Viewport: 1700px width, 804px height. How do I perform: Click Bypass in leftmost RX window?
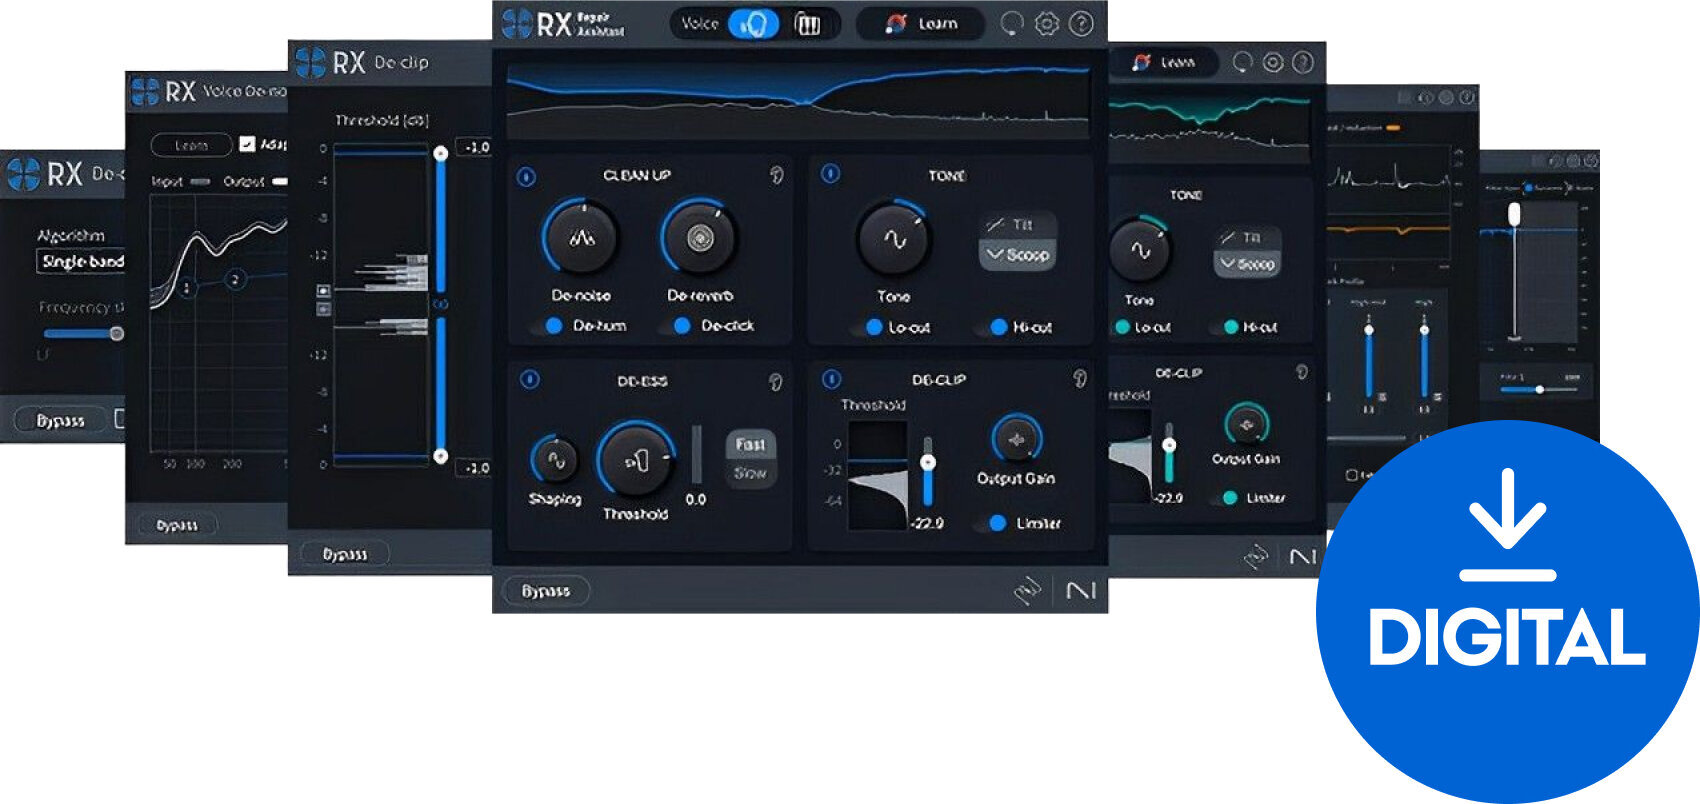tap(60, 421)
